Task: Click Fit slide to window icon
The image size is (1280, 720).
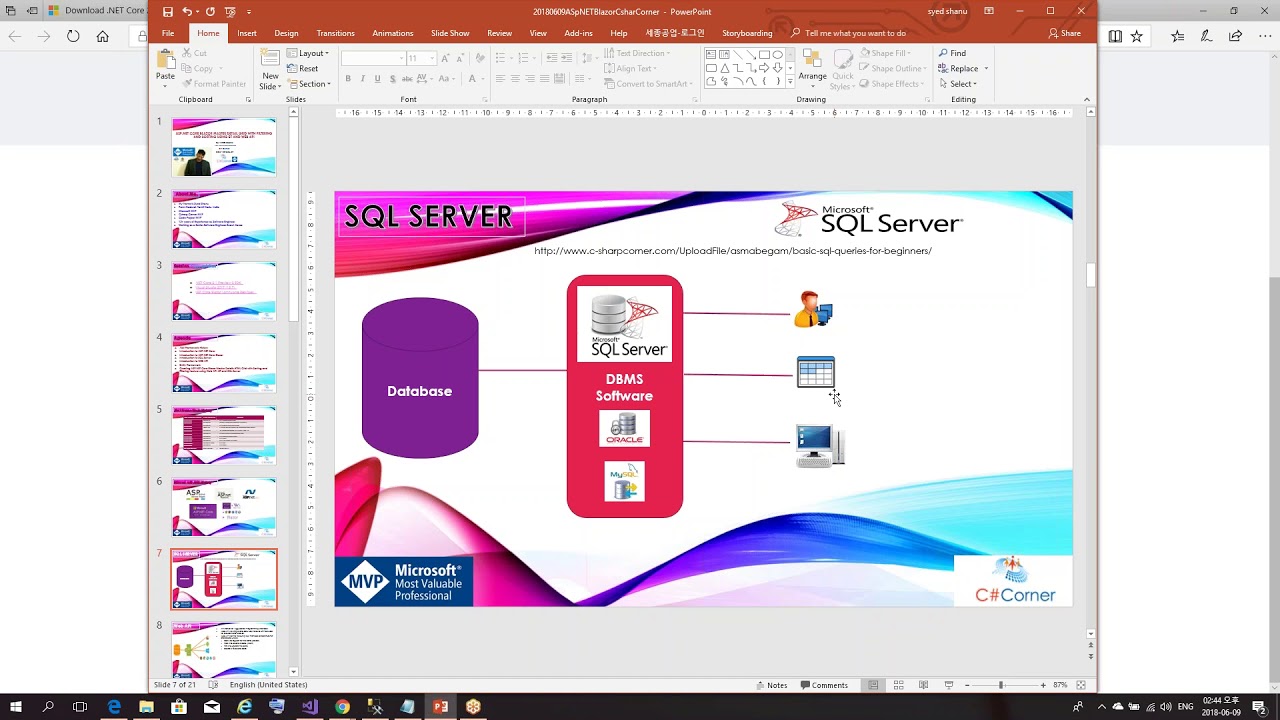Action: point(1080,685)
